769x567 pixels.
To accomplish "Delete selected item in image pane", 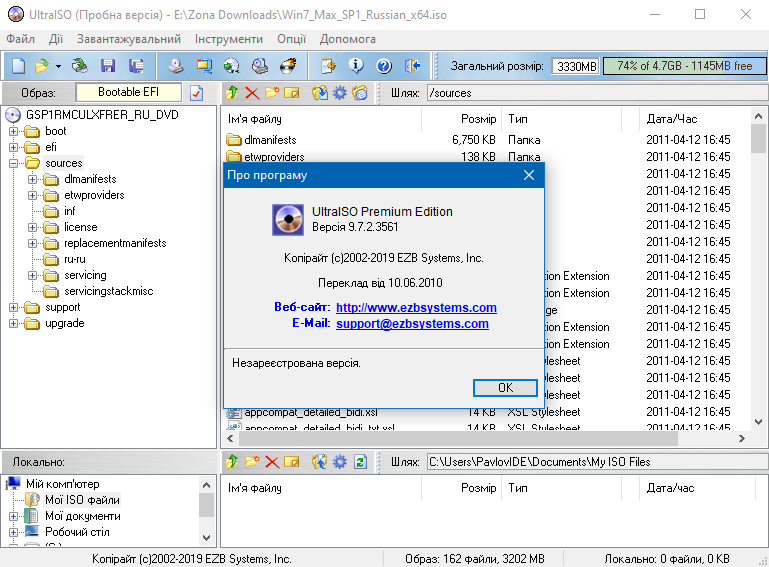I will click(252, 92).
